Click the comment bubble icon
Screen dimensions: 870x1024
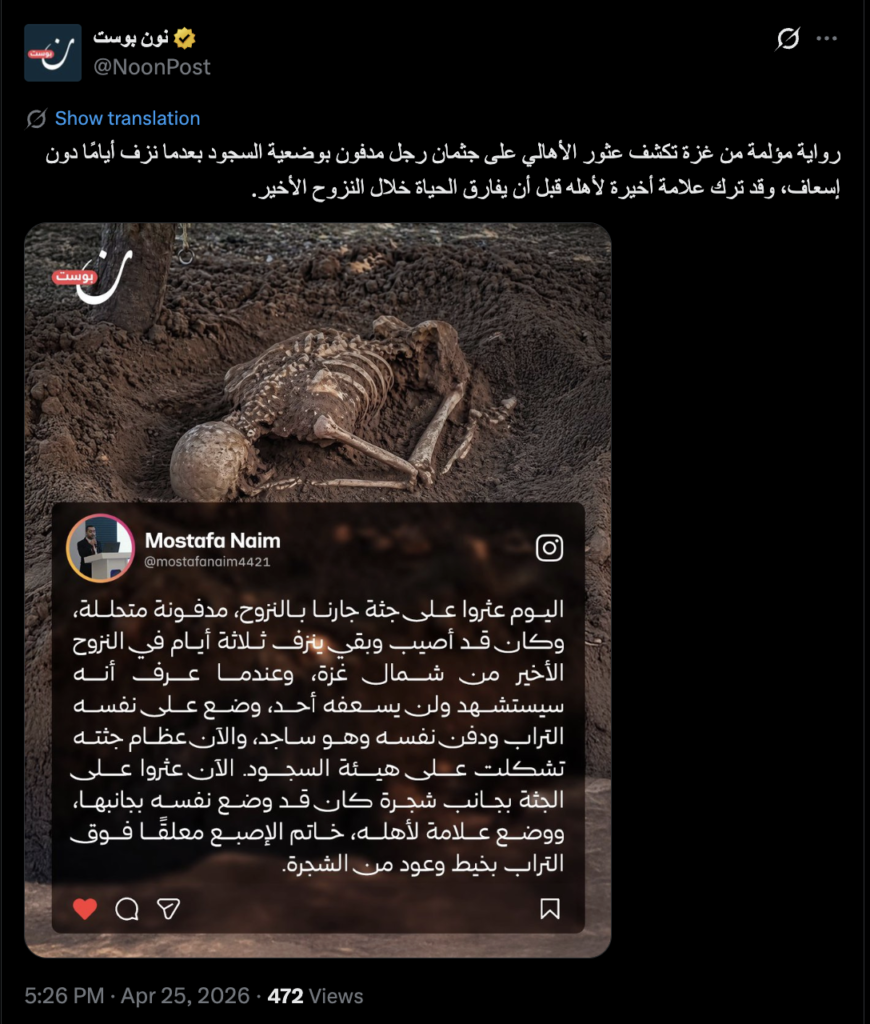(x=127, y=908)
